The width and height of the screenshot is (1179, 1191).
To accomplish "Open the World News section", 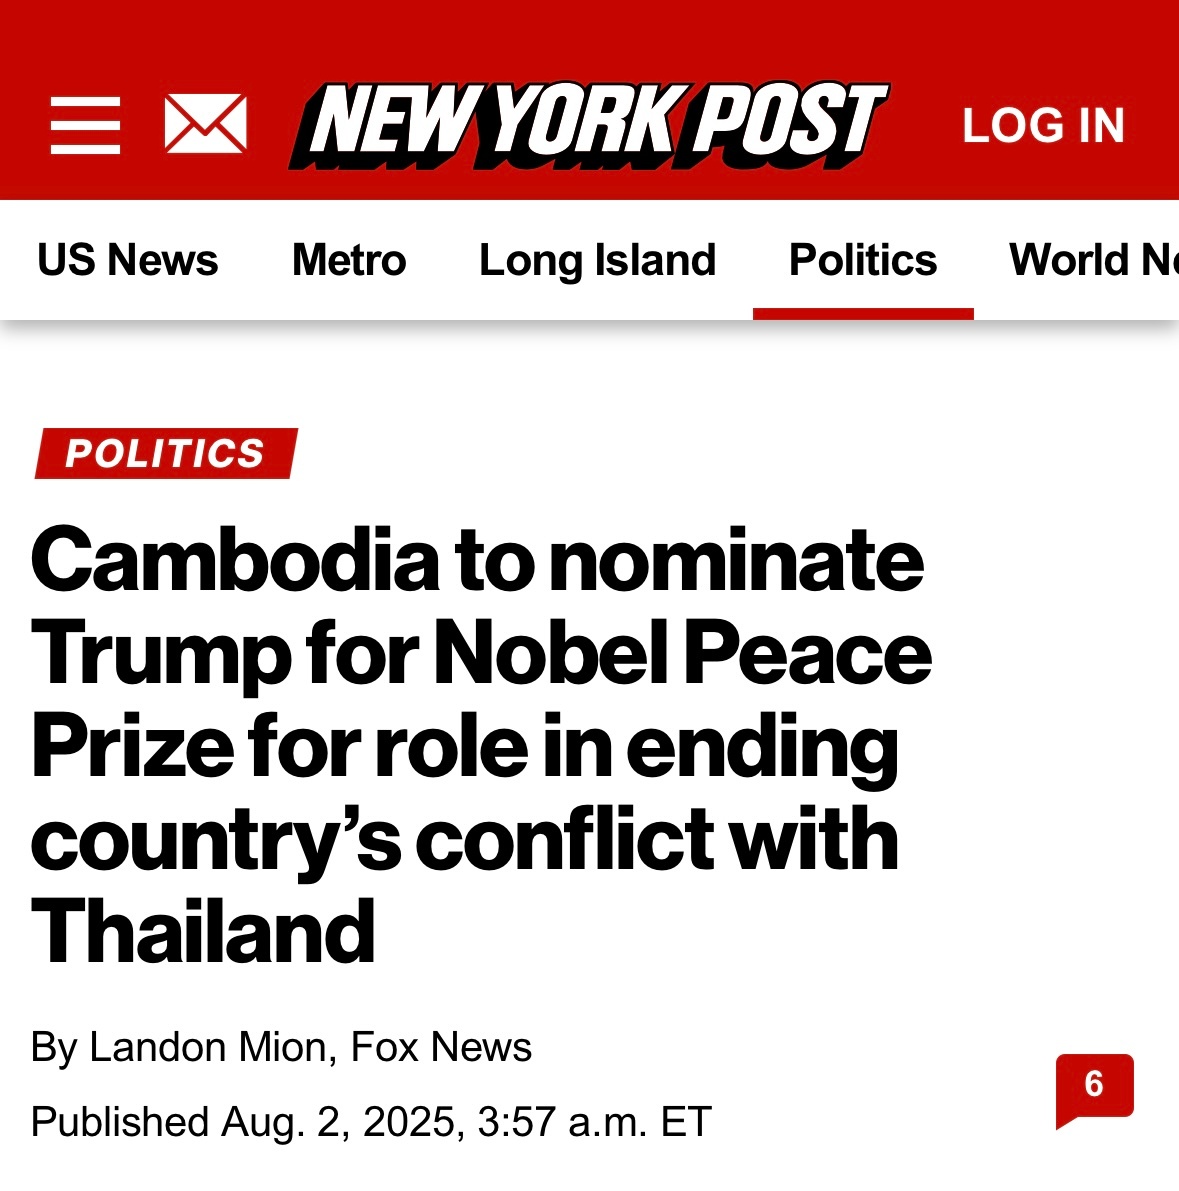I will tap(1092, 260).
